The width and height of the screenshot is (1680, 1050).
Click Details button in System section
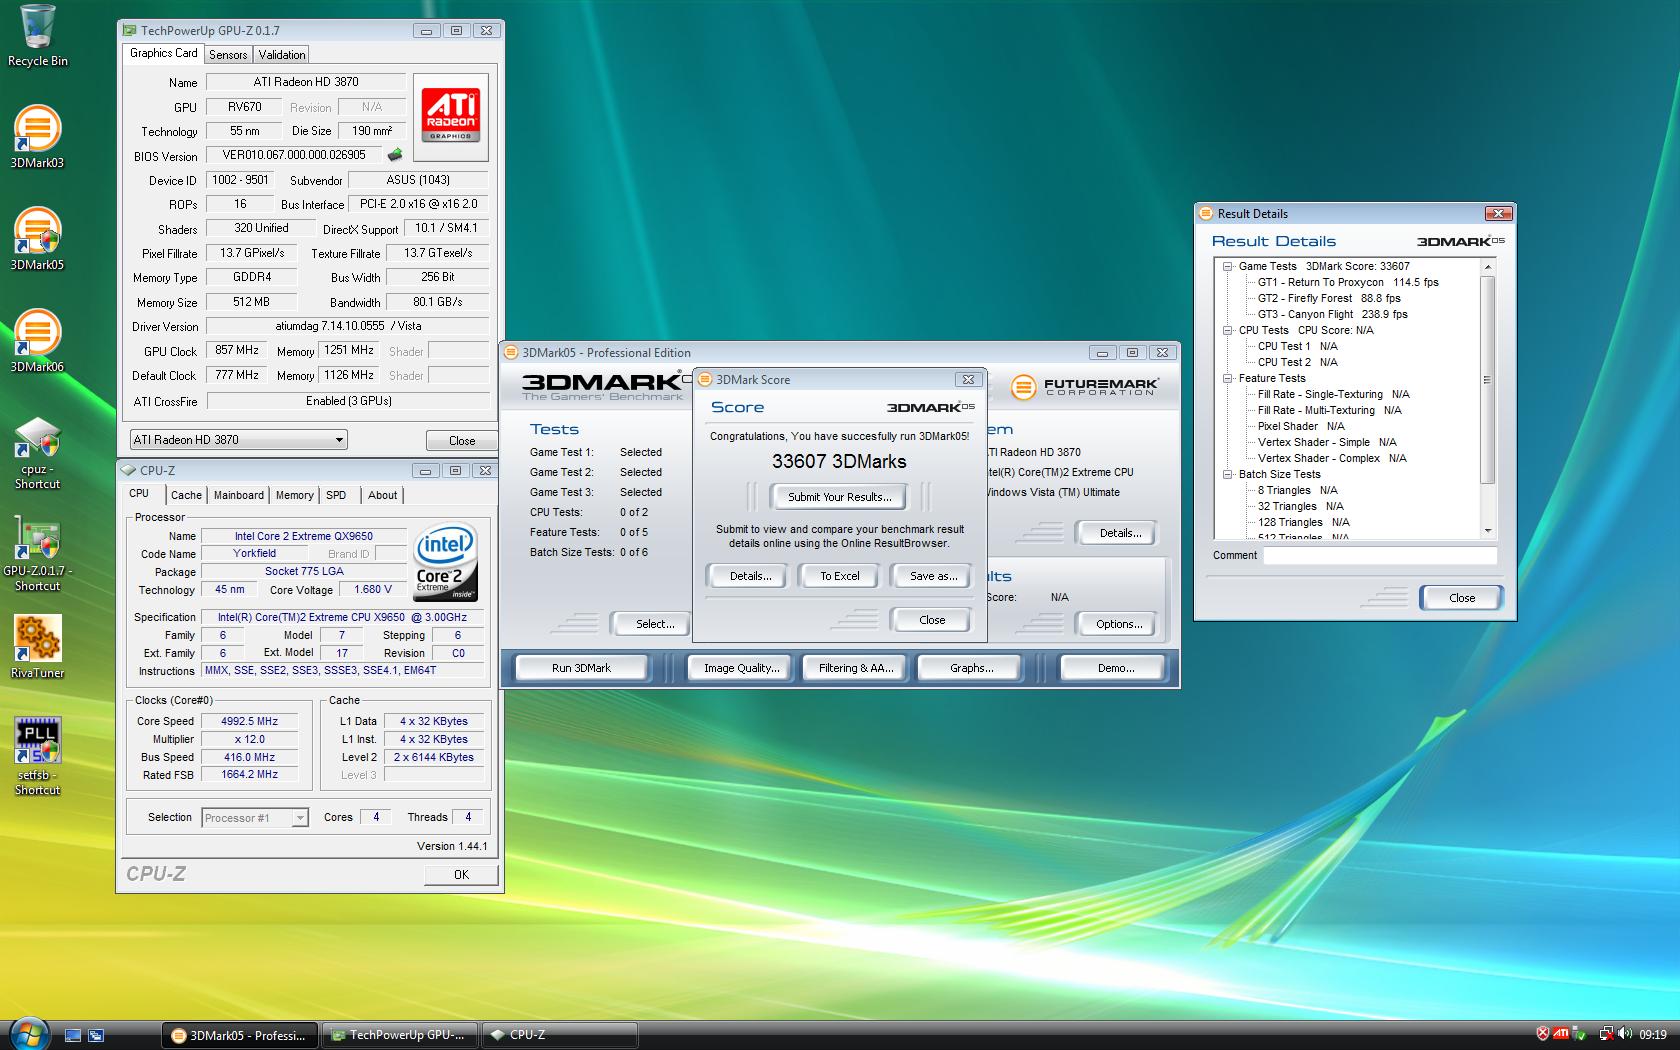[1120, 533]
